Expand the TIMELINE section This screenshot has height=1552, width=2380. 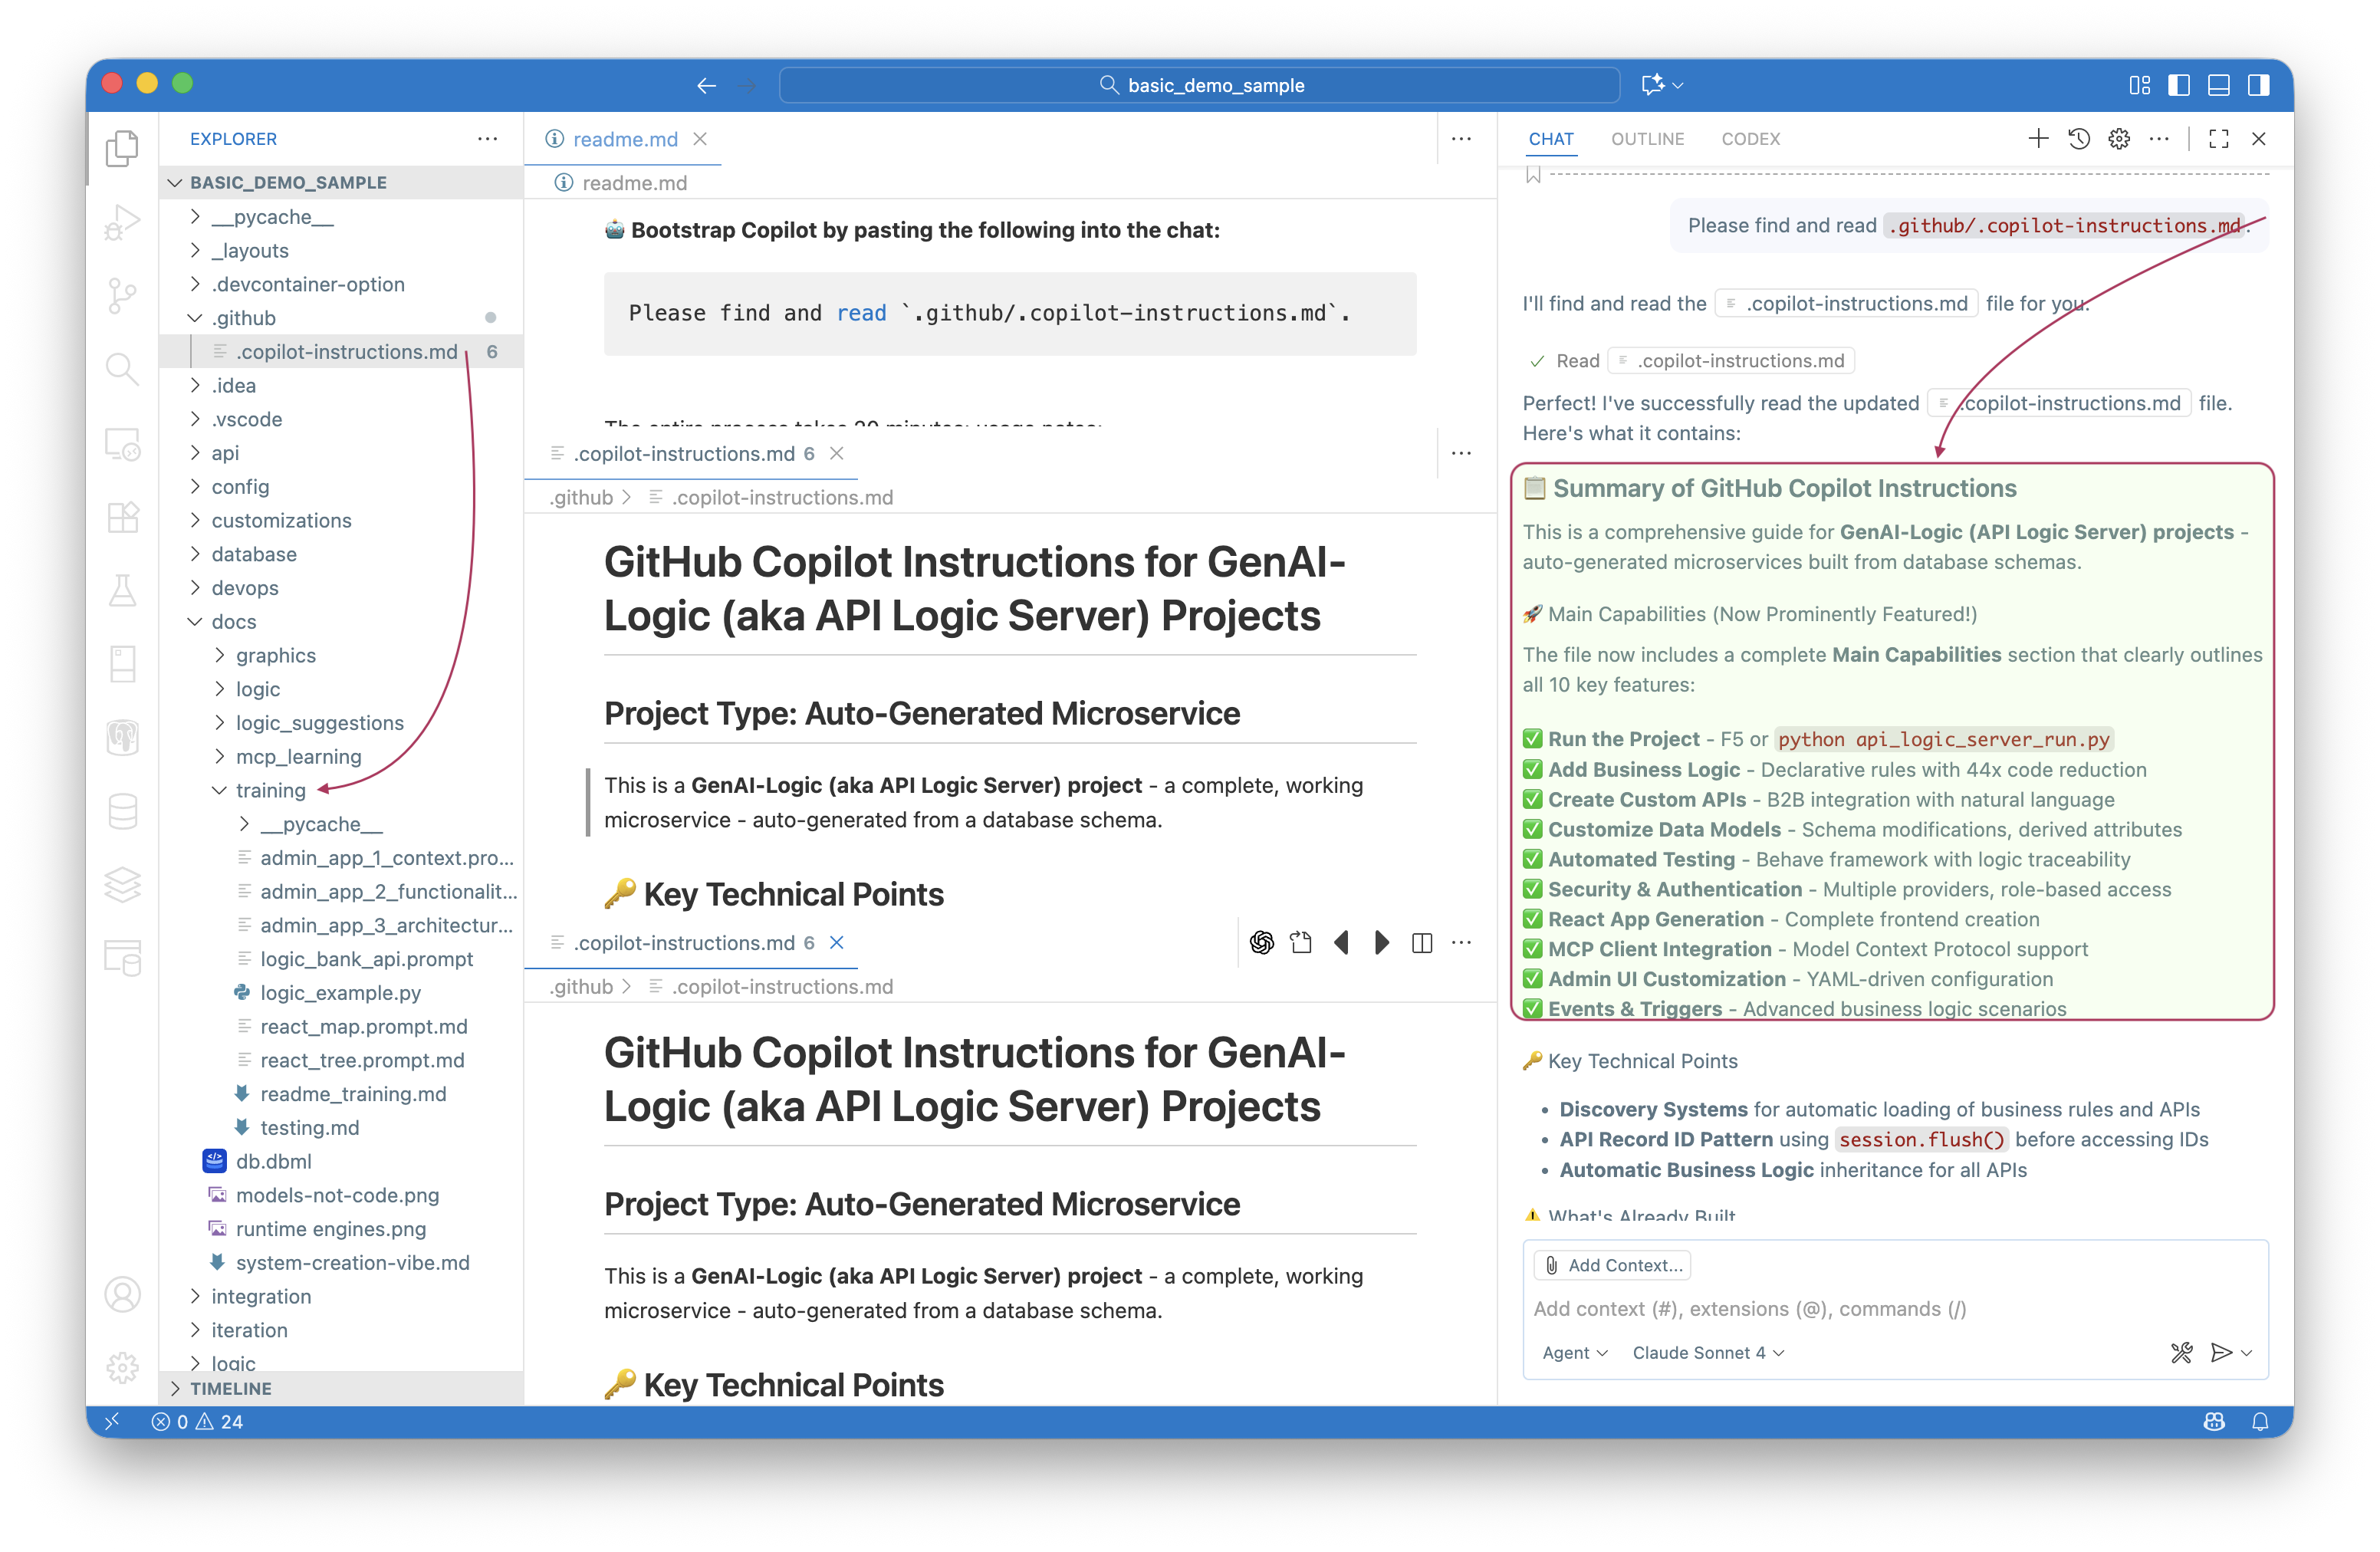tap(231, 1388)
